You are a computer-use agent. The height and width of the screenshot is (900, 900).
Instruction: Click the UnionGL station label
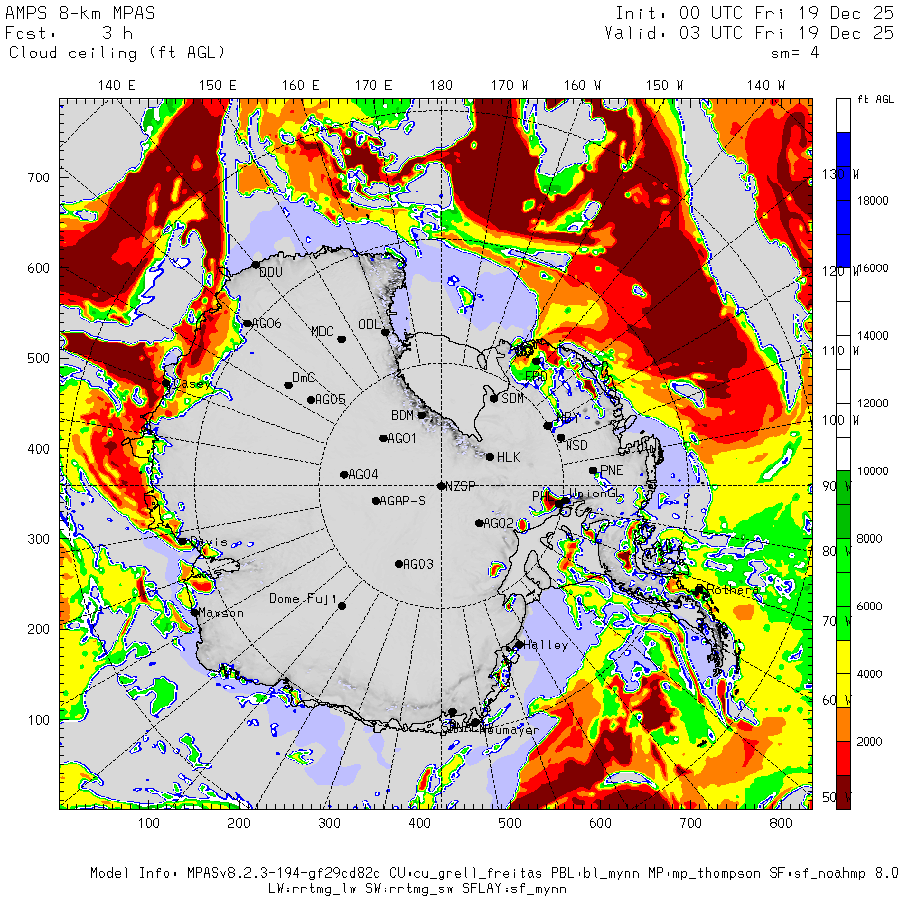pyautogui.click(x=595, y=494)
